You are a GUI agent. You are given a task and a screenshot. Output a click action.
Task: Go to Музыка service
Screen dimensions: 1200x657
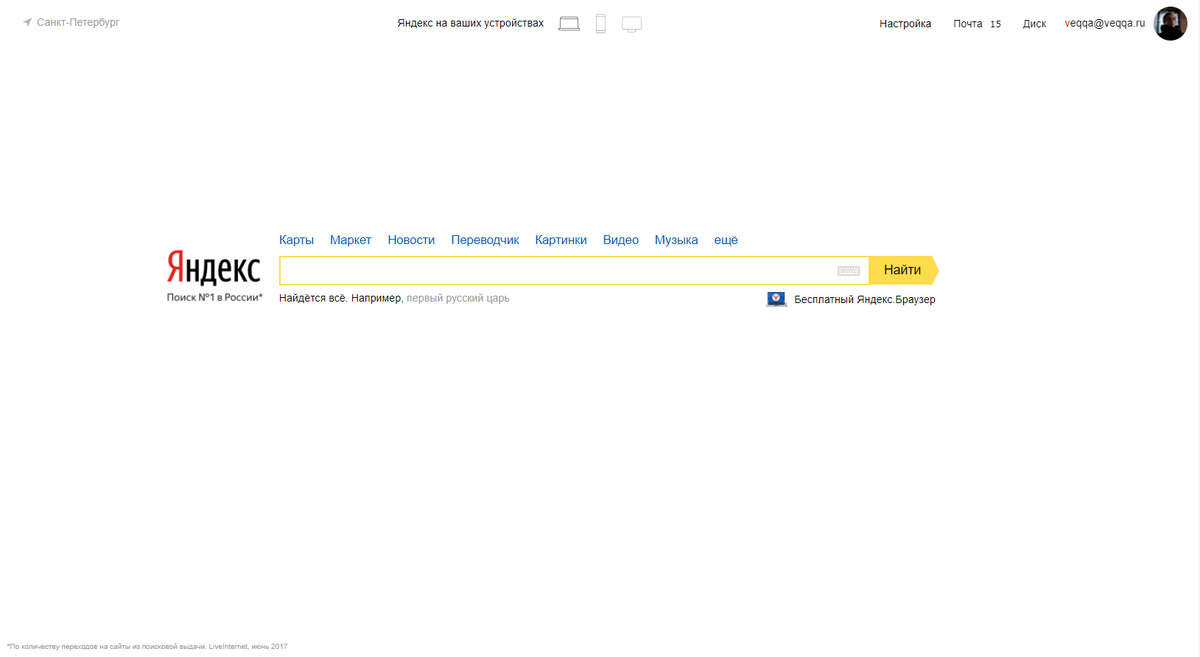coord(676,240)
